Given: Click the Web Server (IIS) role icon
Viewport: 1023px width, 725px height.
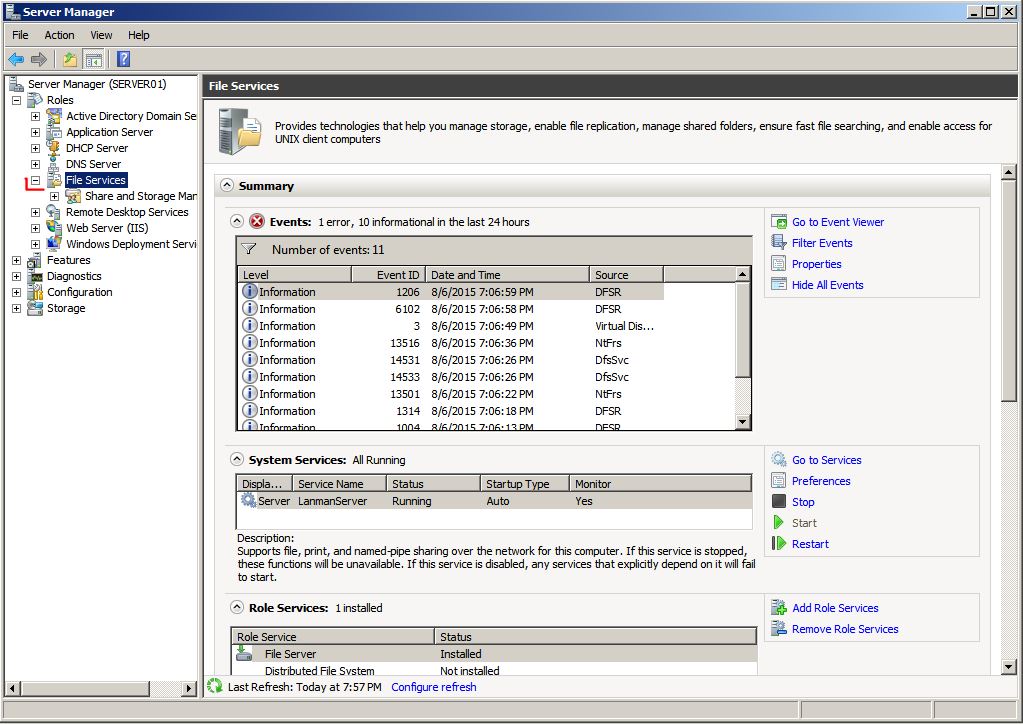Looking at the screenshot, I should click(x=53, y=228).
